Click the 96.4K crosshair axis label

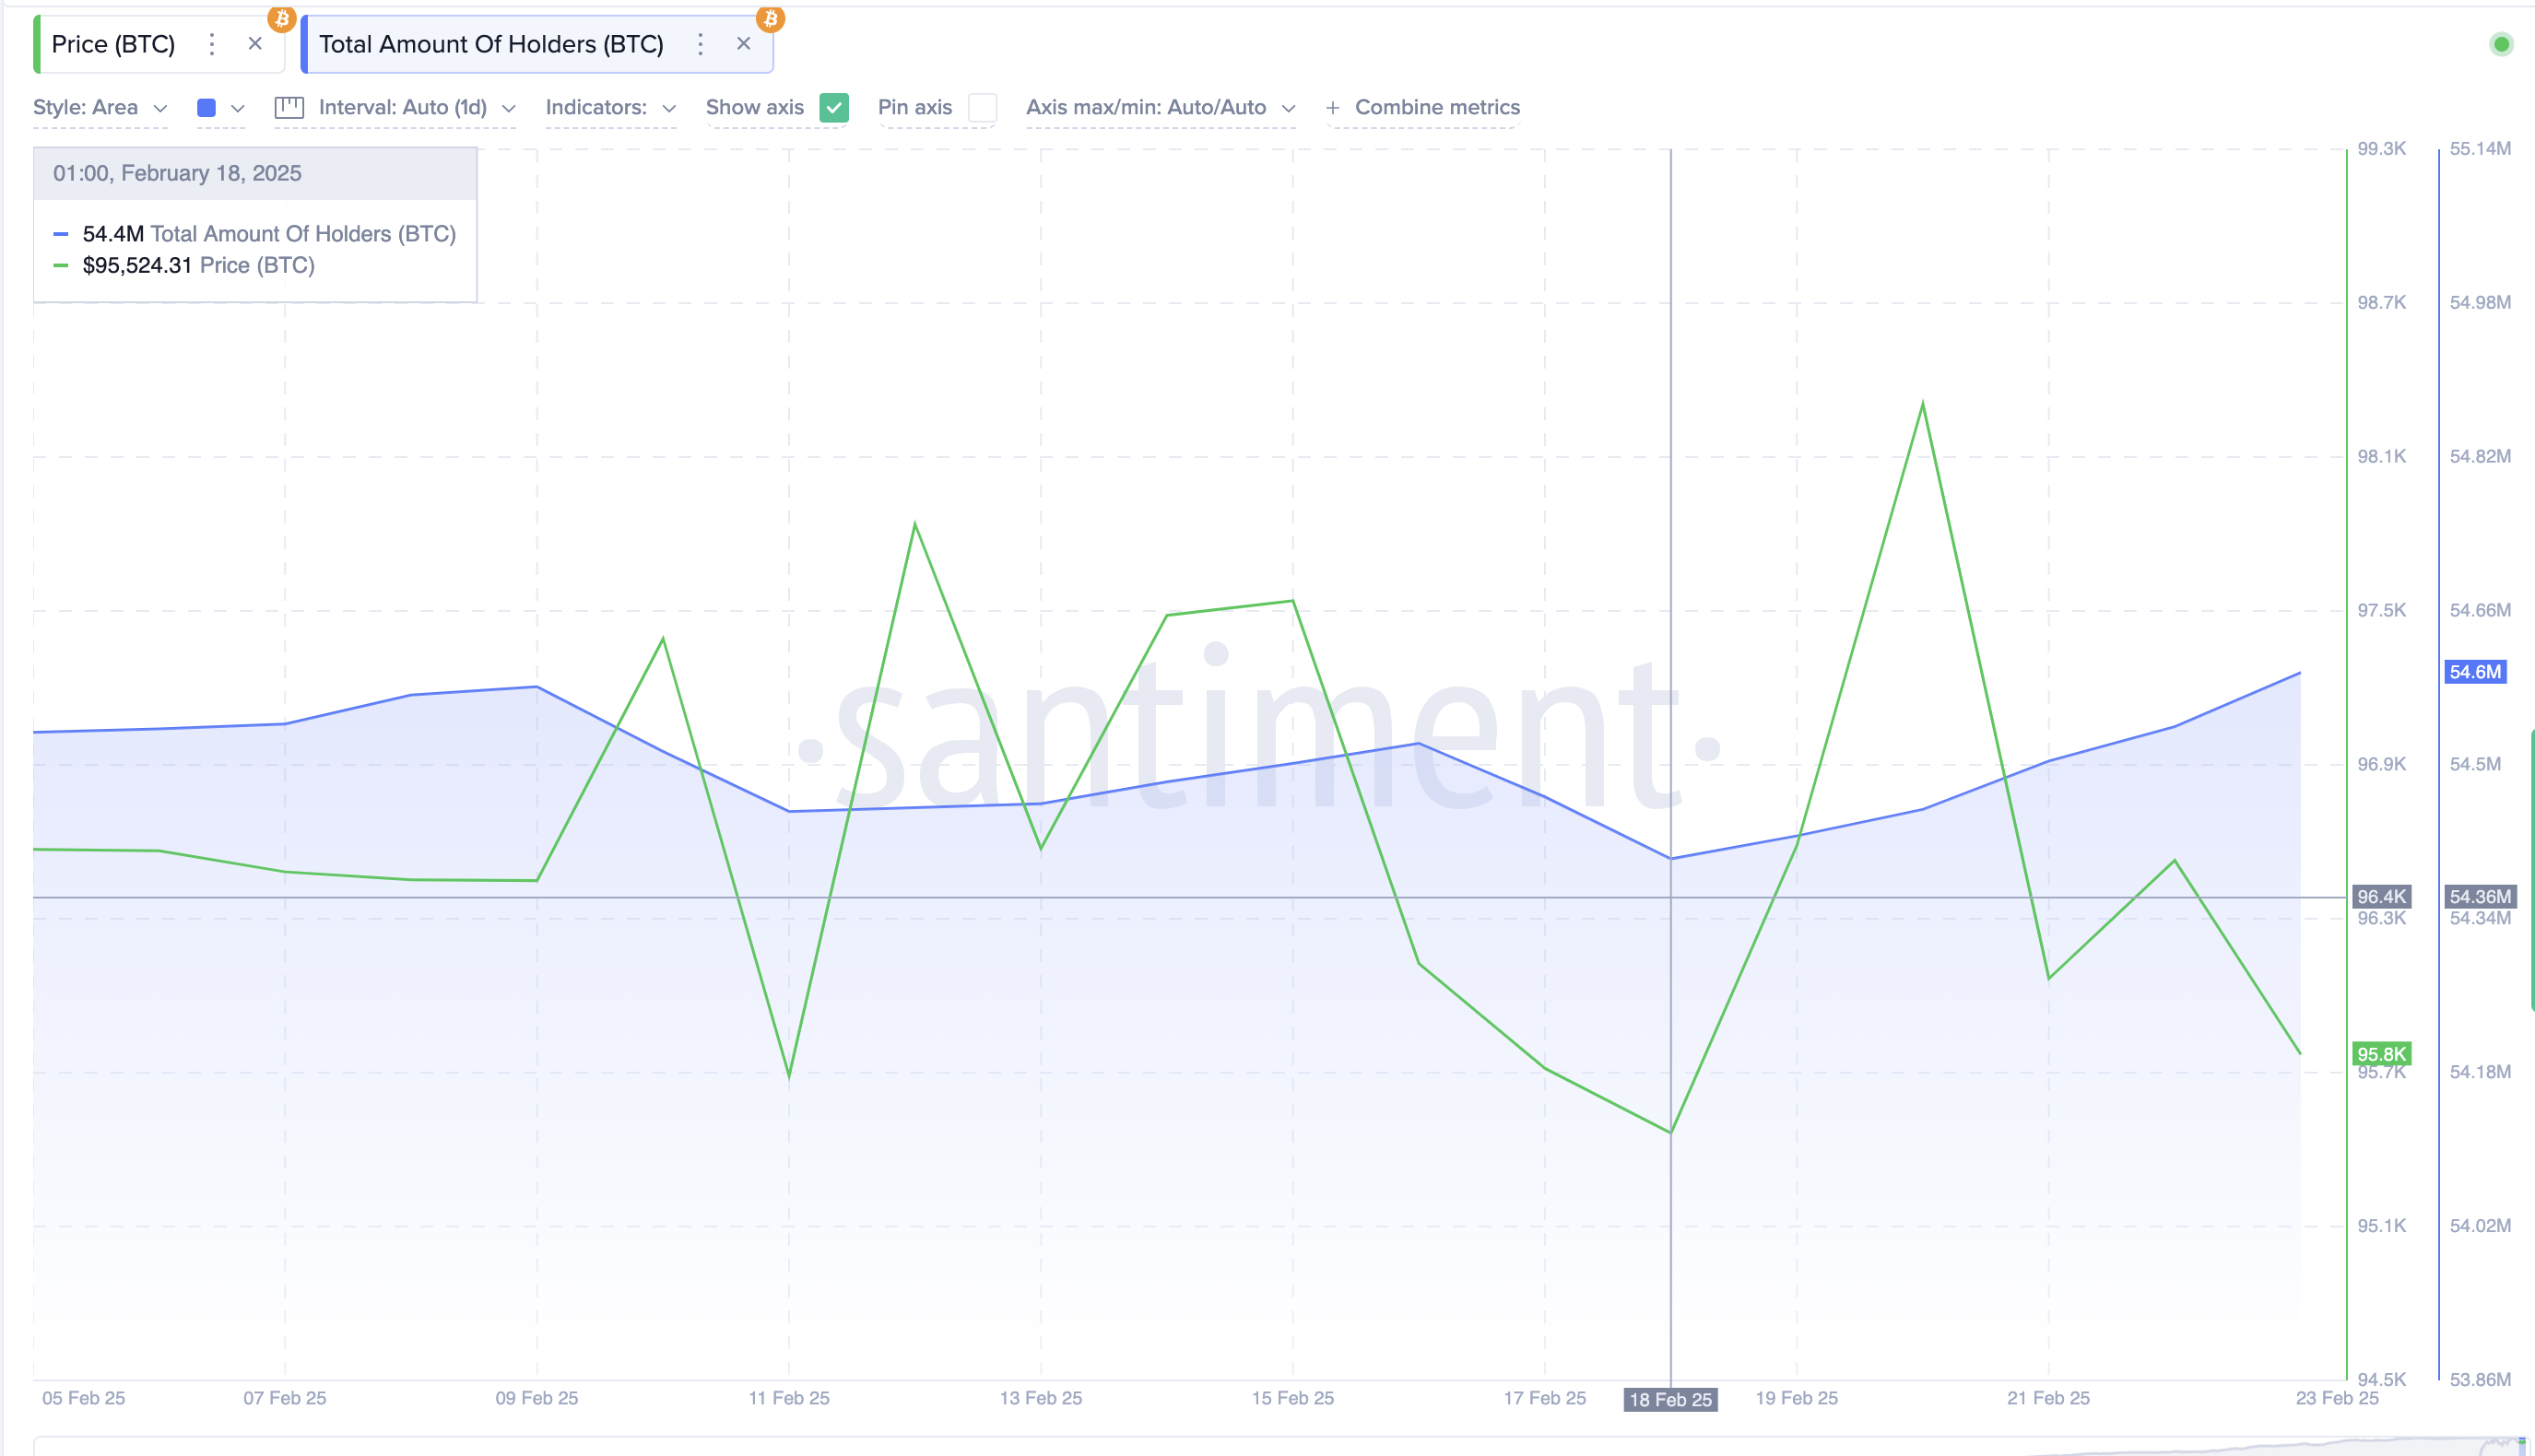2381,897
